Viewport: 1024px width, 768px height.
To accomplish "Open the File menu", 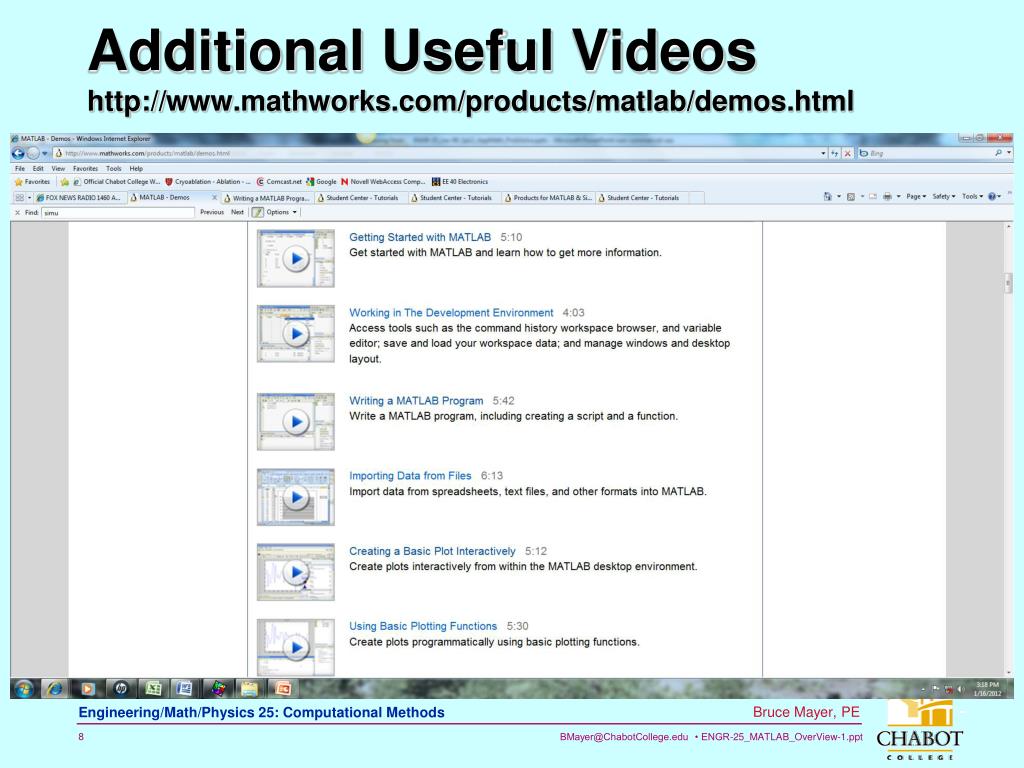I will click(20, 168).
